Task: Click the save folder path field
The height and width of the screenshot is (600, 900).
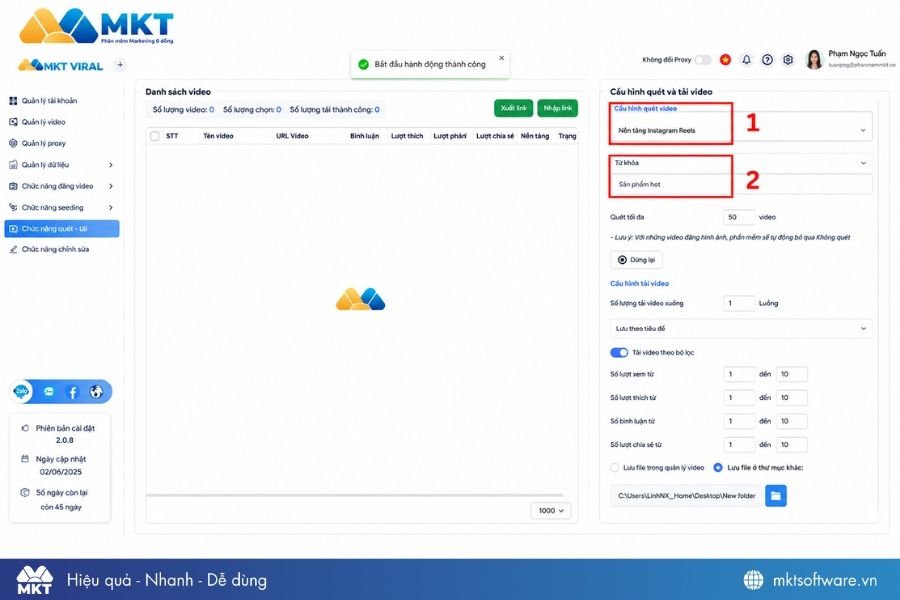Action: 687,496
